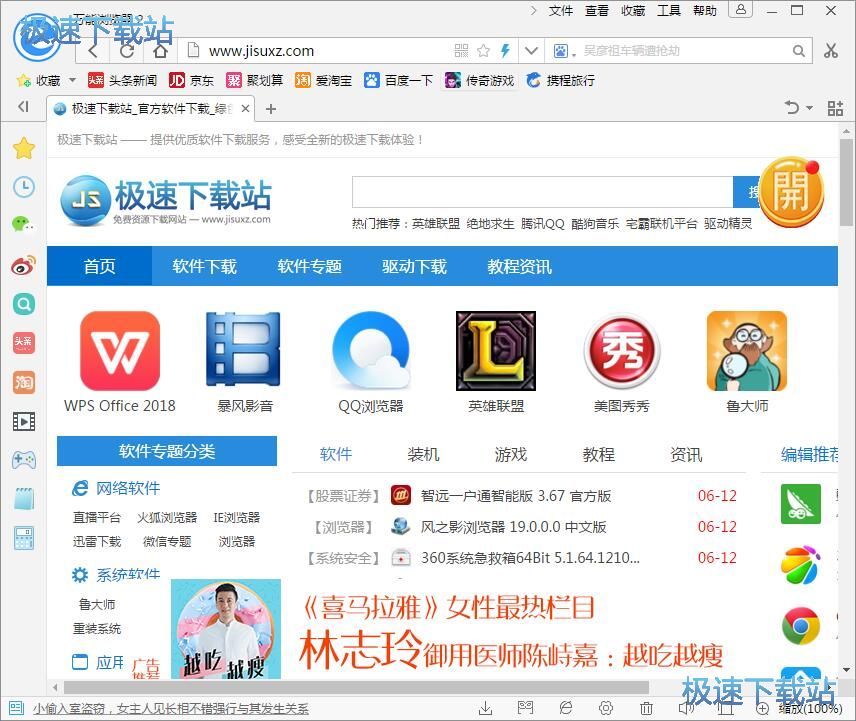Open the sidebar game controller icon
This screenshot has width=856, height=721.
pos(24,460)
